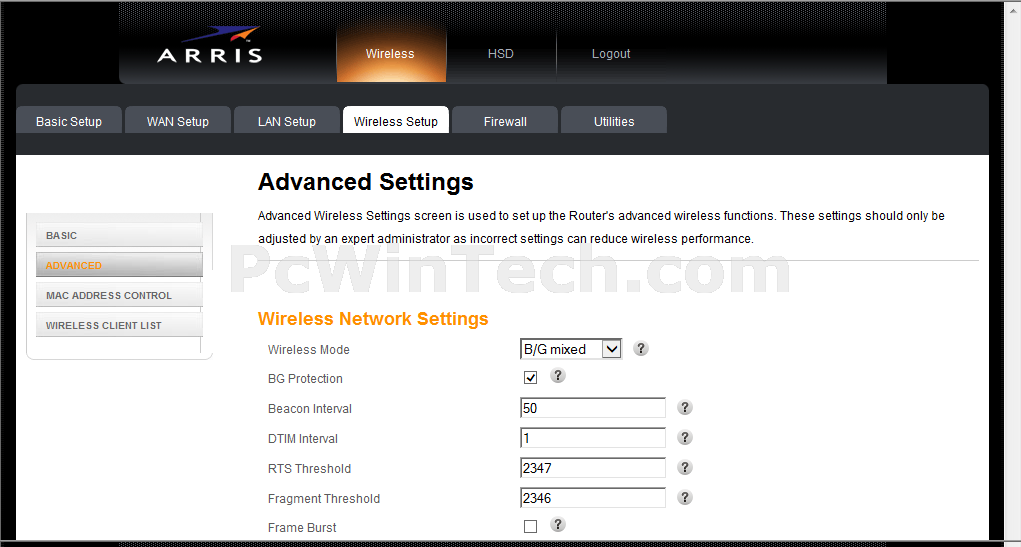1021x547 pixels.
Task: Uncheck the BG Protection checkbox
Action: coord(531,378)
